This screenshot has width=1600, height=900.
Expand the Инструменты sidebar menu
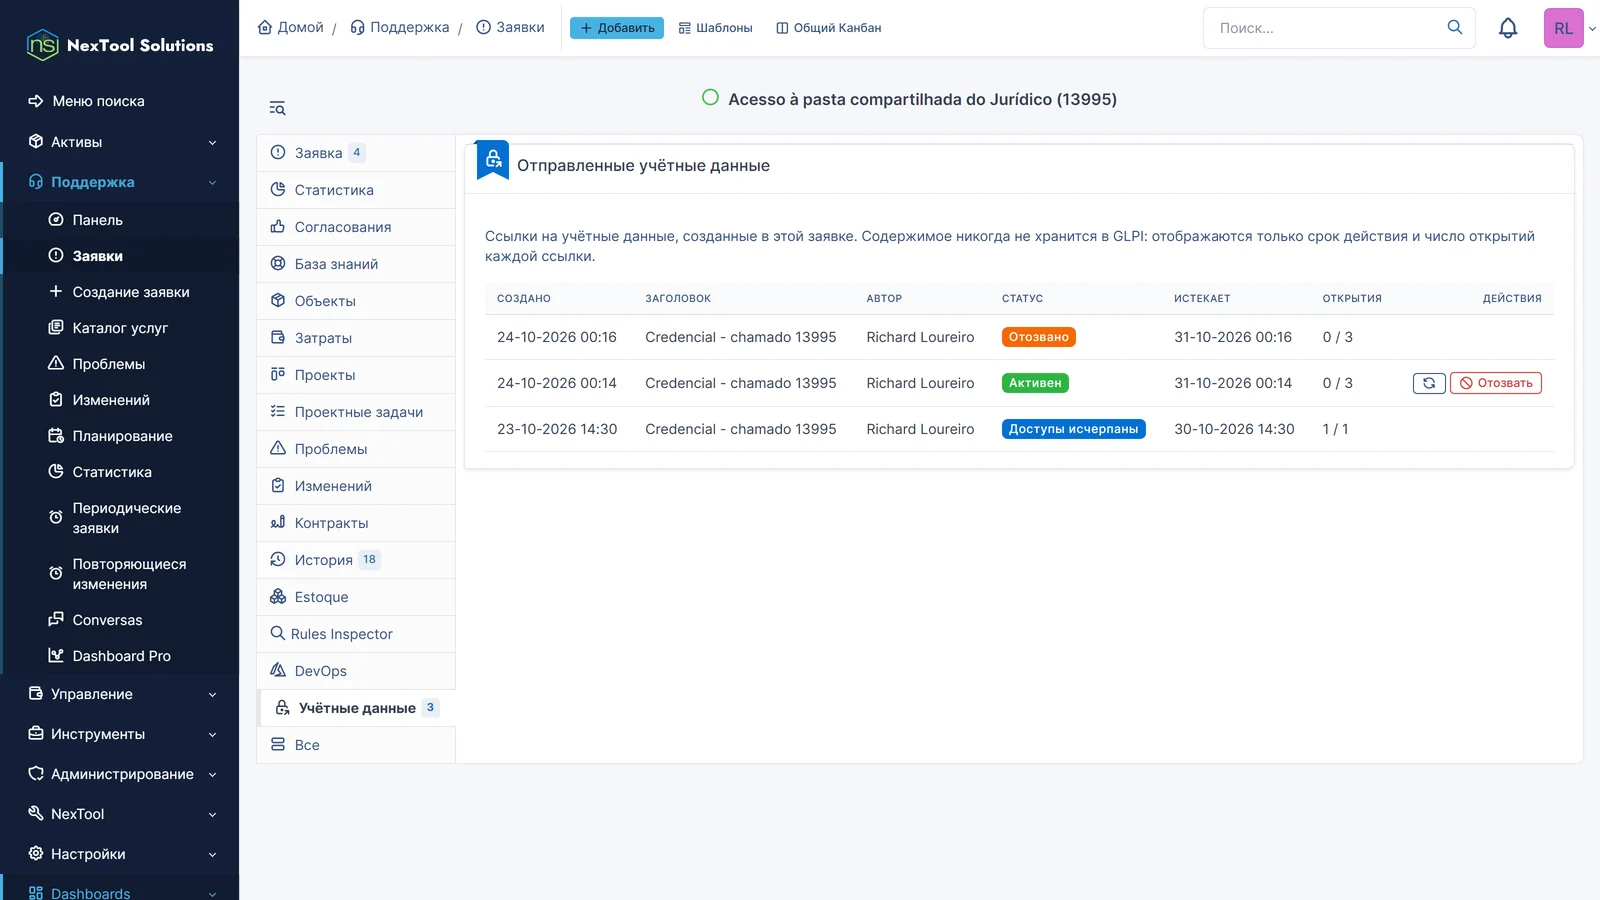[x=120, y=734]
